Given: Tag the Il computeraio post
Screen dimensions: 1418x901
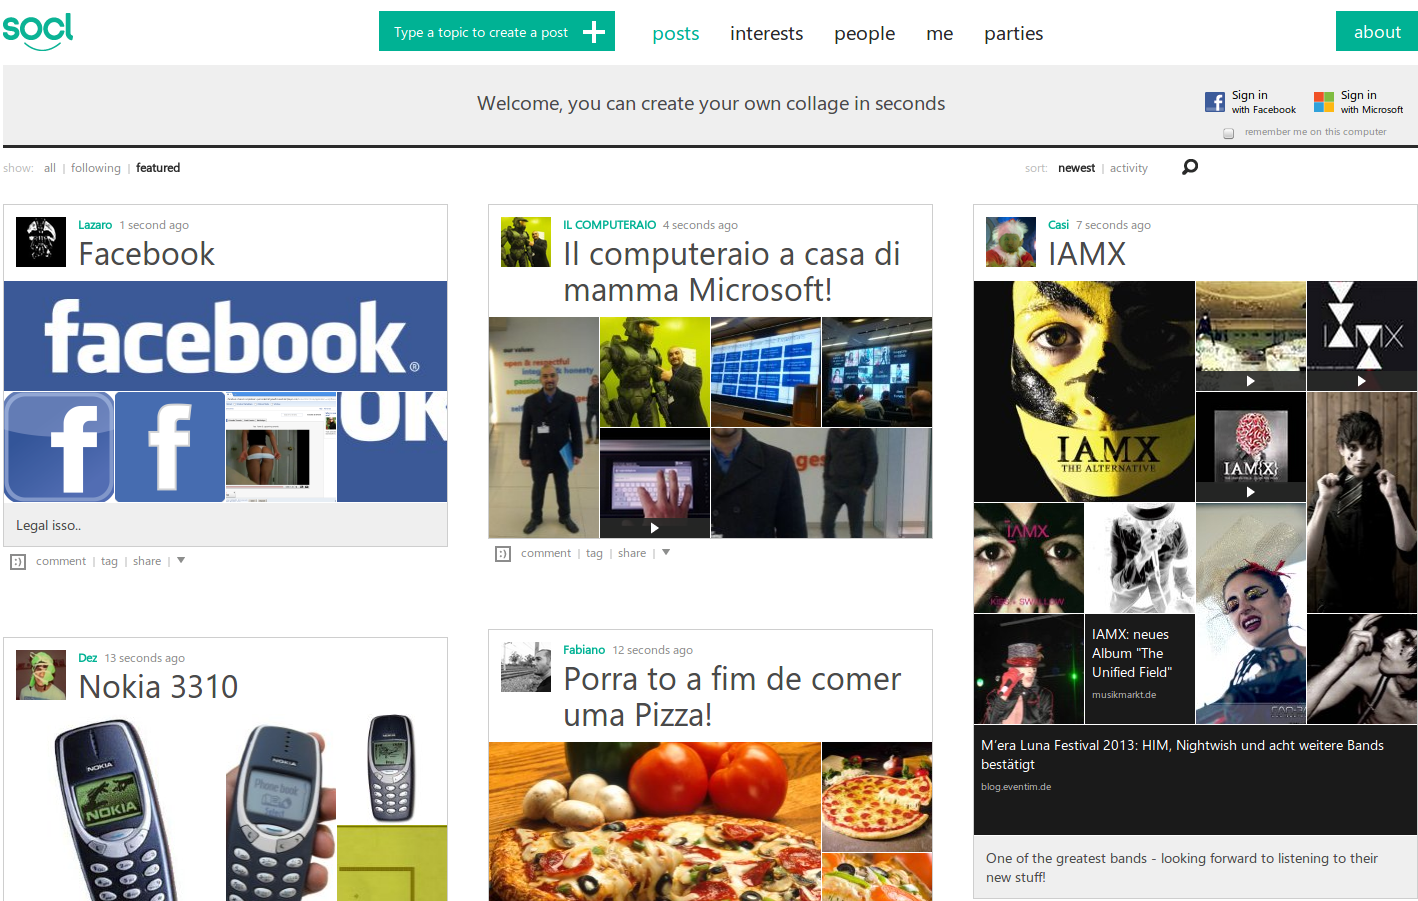Looking at the screenshot, I should [x=595, y=554].
